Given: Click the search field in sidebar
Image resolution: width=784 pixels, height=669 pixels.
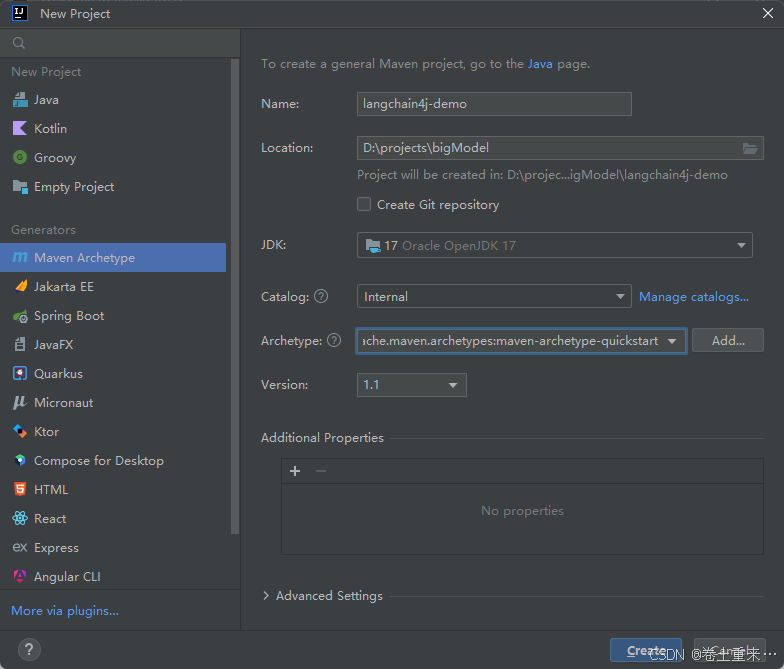Looking at the screenshot, I should (120, 43).
